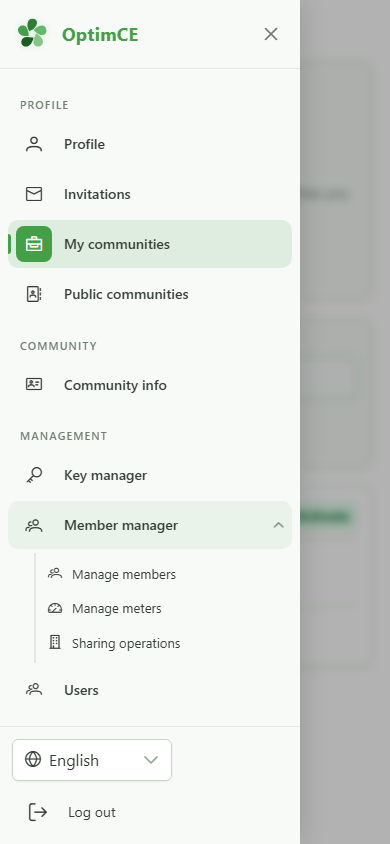The image size is (390, 844).
Task: Click the Public communities contact-book icon
Action: [34, 294]
